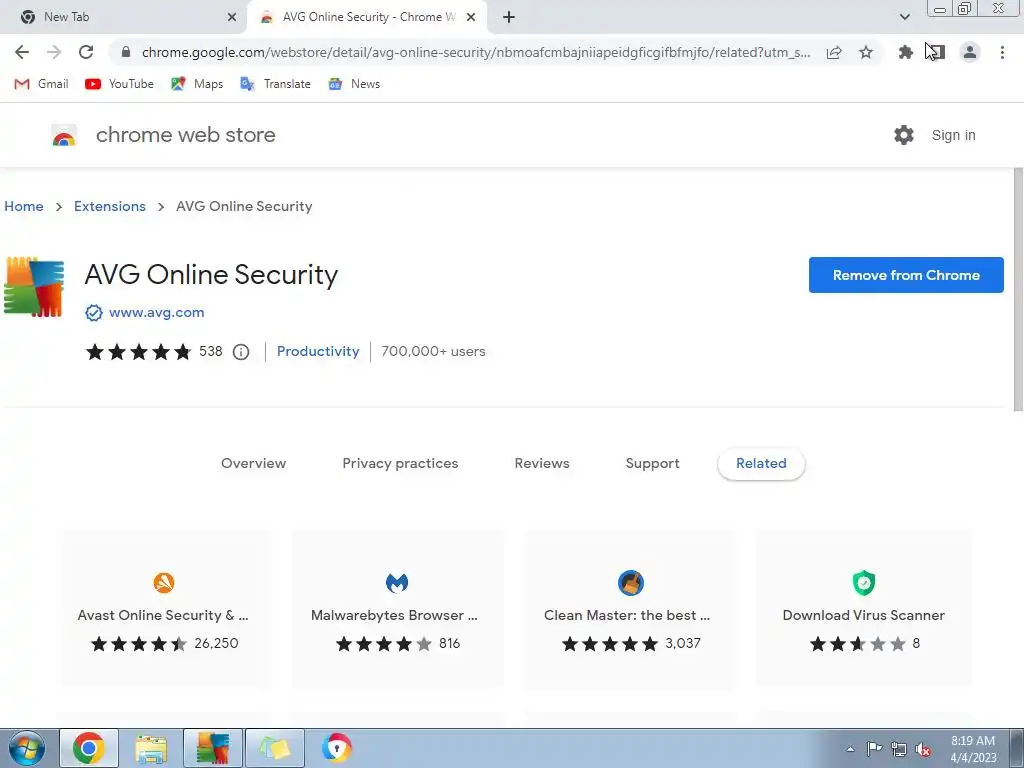Open the Gmail bookmark
The height and width of the screenshot is (768, 1024).
pyautogui.click(x=41, y=84)
